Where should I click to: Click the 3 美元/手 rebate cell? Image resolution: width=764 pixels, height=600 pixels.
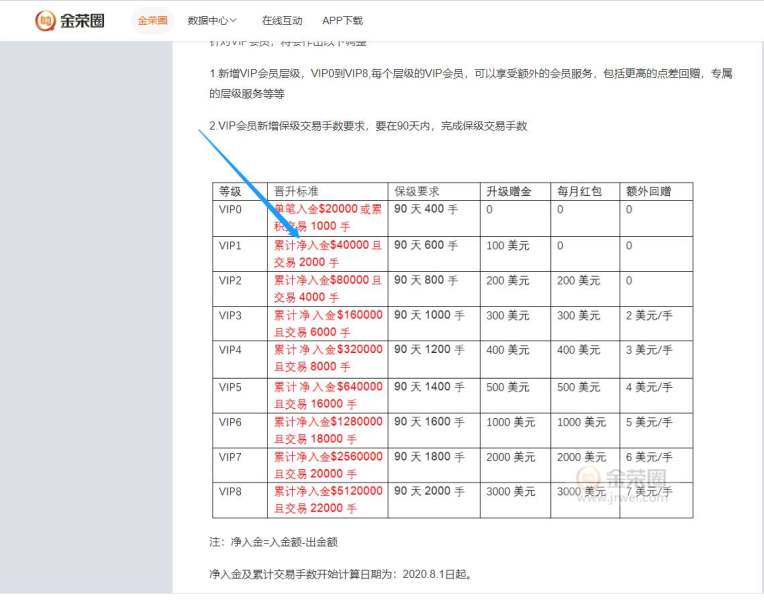(x=656, y=359)
